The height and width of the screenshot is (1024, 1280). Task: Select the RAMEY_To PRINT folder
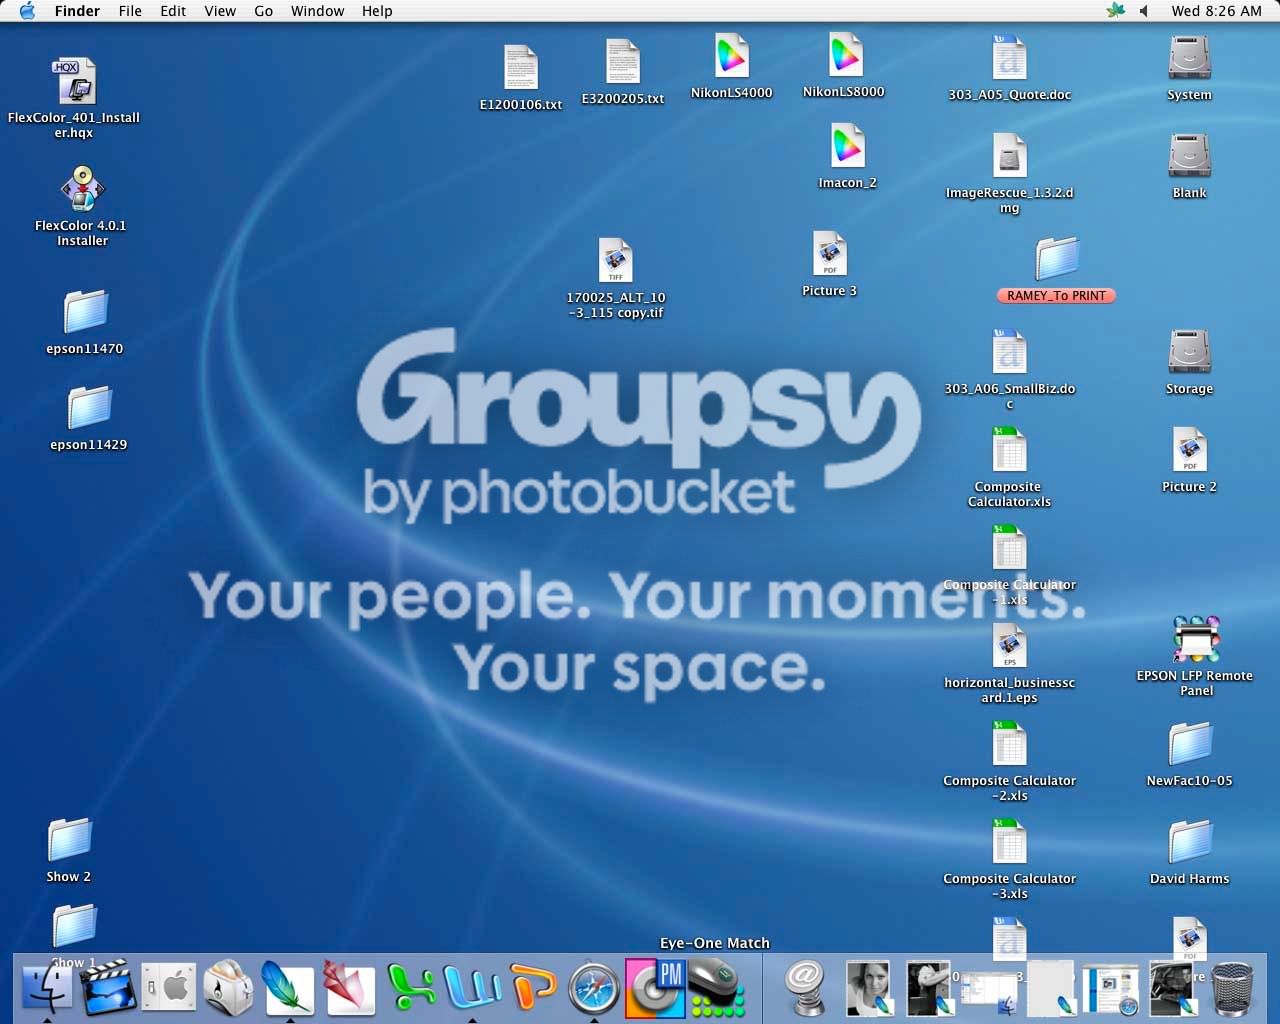(x=1056, y=259)
